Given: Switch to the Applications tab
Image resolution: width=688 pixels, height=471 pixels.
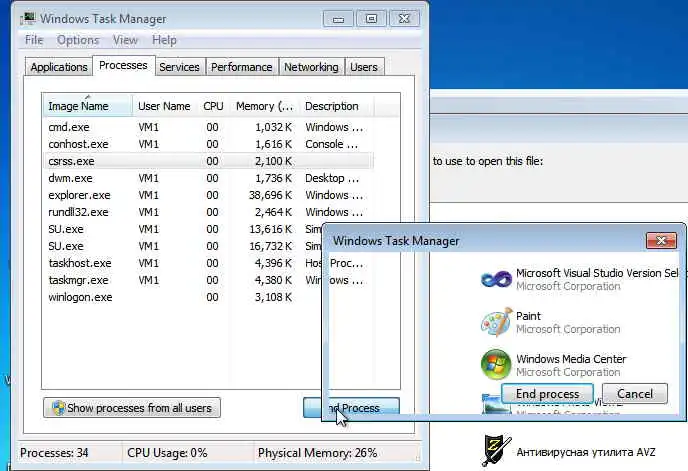Looking at the screenshot, I should click(x=59, y=67).
